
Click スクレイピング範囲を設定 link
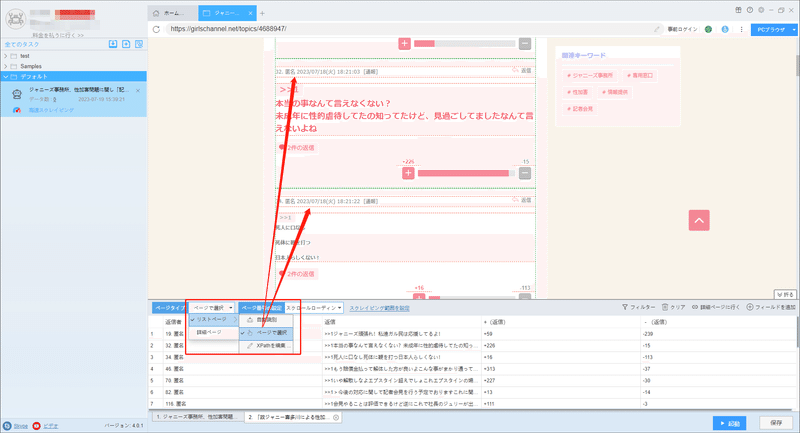pyautogui.click(x=379, y=309)
